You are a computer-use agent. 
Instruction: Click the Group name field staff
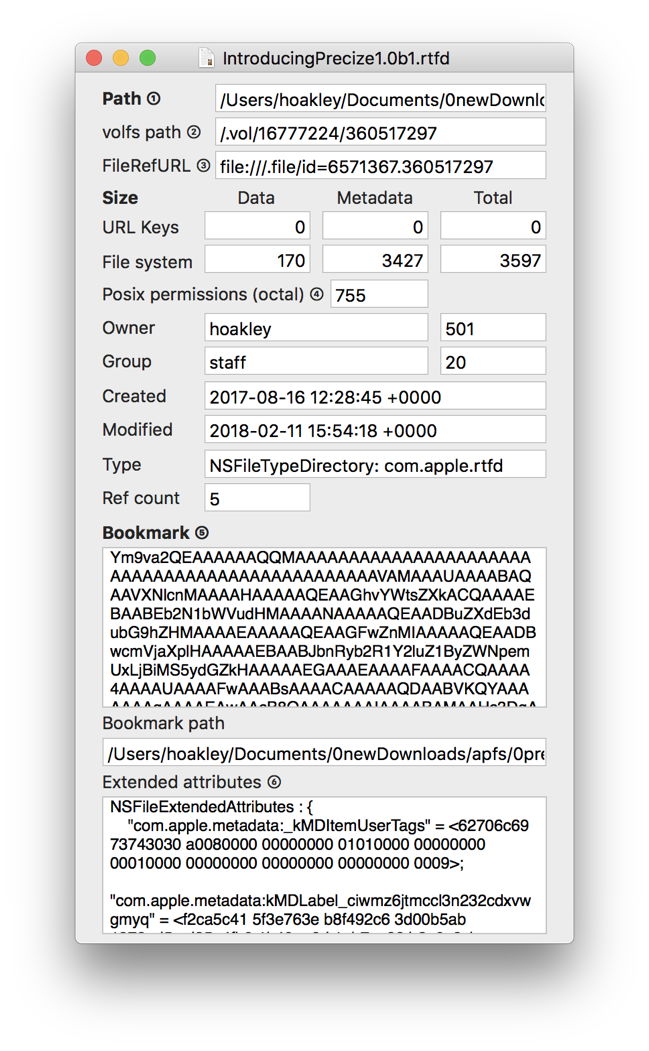pyautogui.click(x=316, y=361)
